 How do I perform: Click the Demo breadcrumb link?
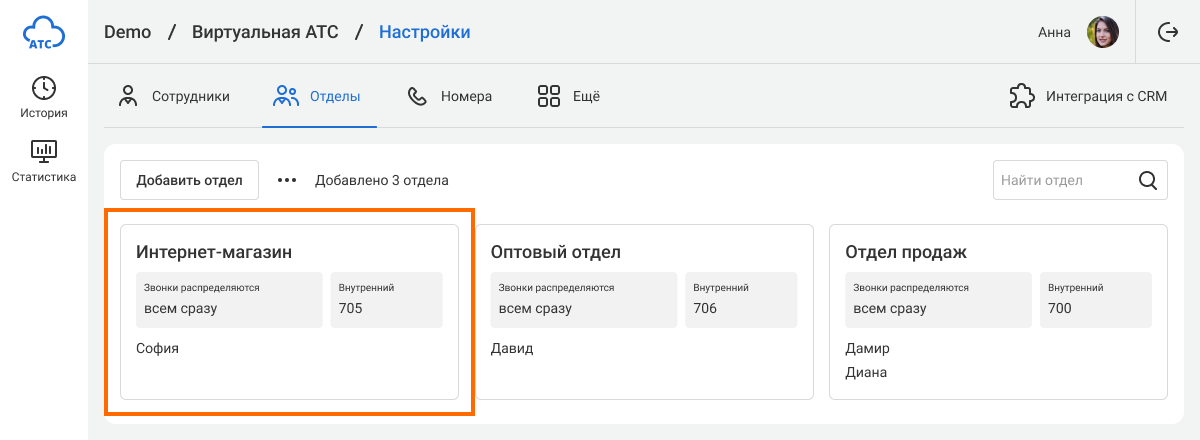(x=127, y=33)
